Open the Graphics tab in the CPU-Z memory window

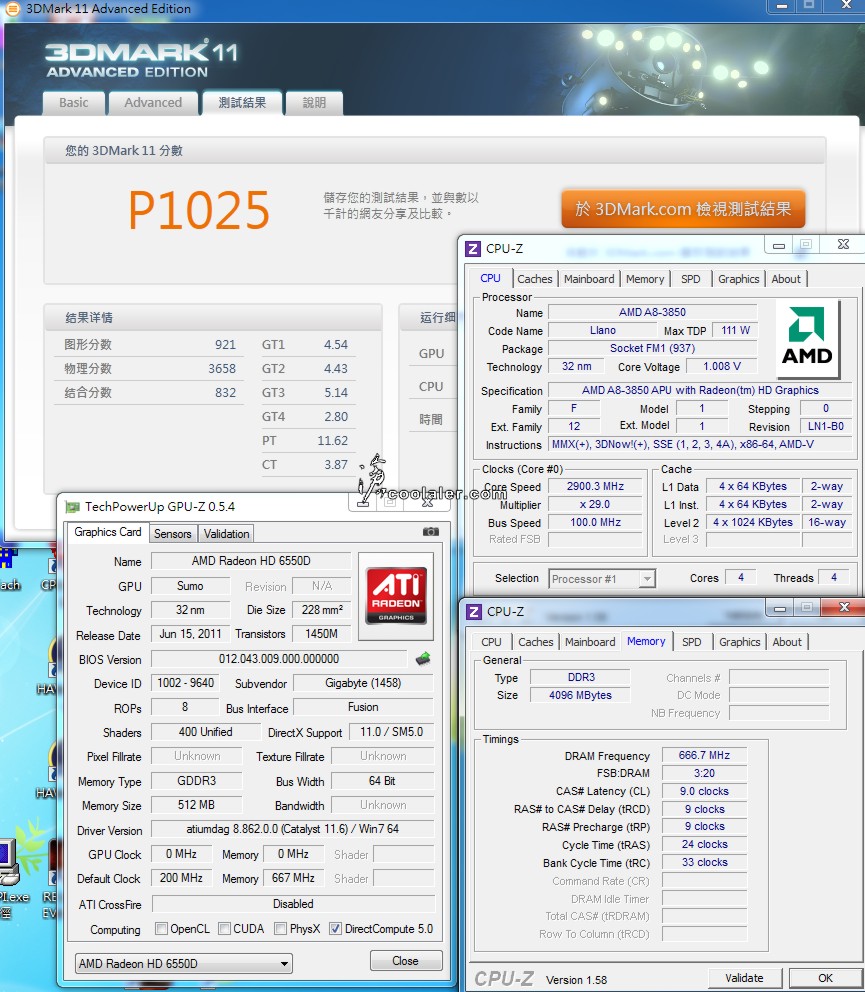740,642
